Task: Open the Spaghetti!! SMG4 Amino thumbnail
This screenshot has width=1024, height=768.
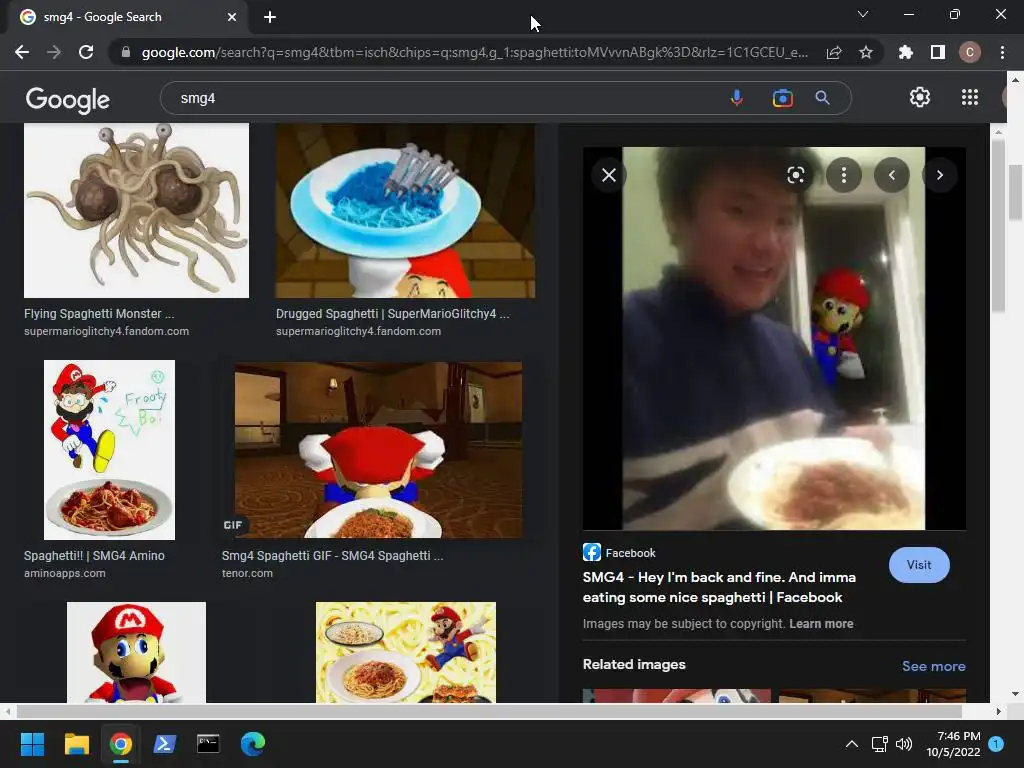Action: 109,450
